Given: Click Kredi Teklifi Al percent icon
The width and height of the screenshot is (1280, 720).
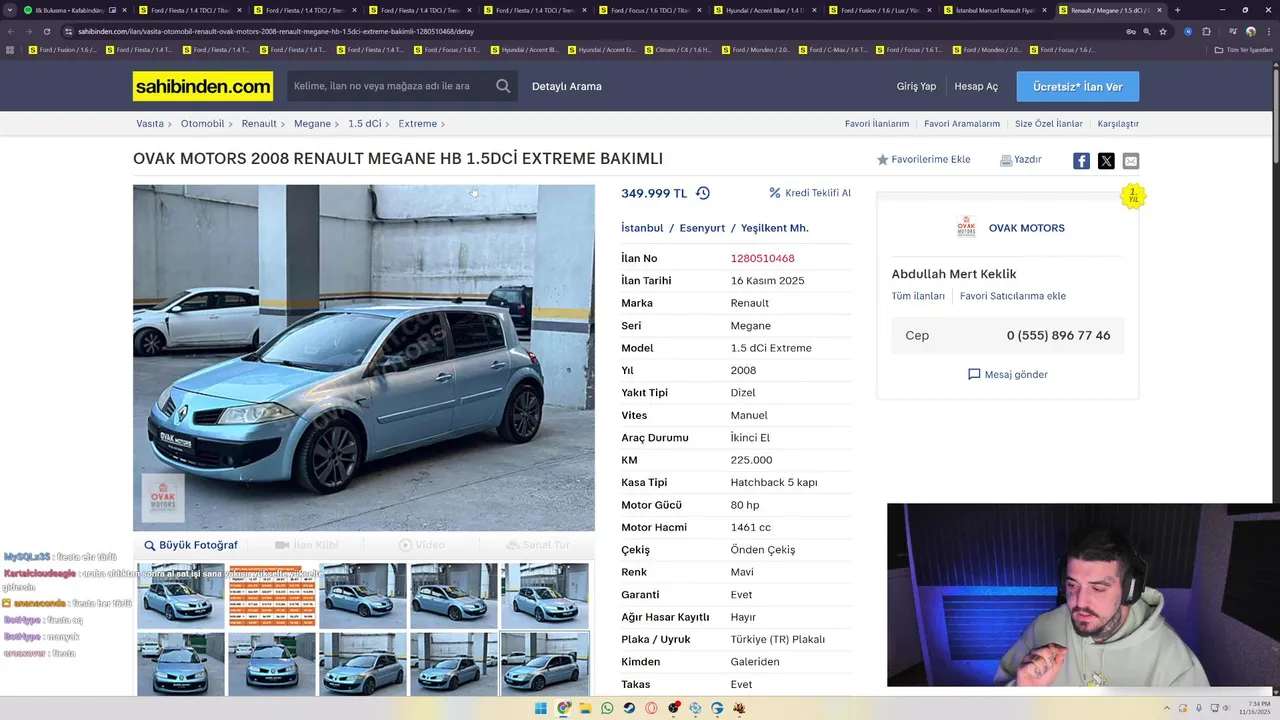Looking at the screenshot, I should pyautogui.click(x=775, y=193).
